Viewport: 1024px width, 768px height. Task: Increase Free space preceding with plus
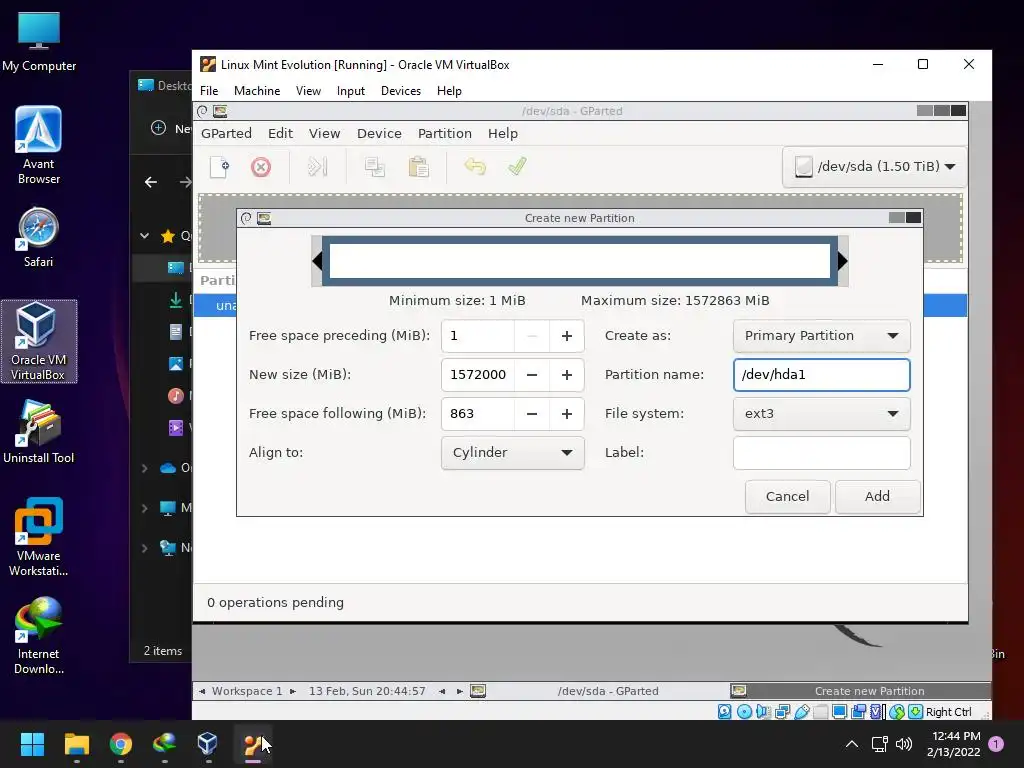point(567,336)
